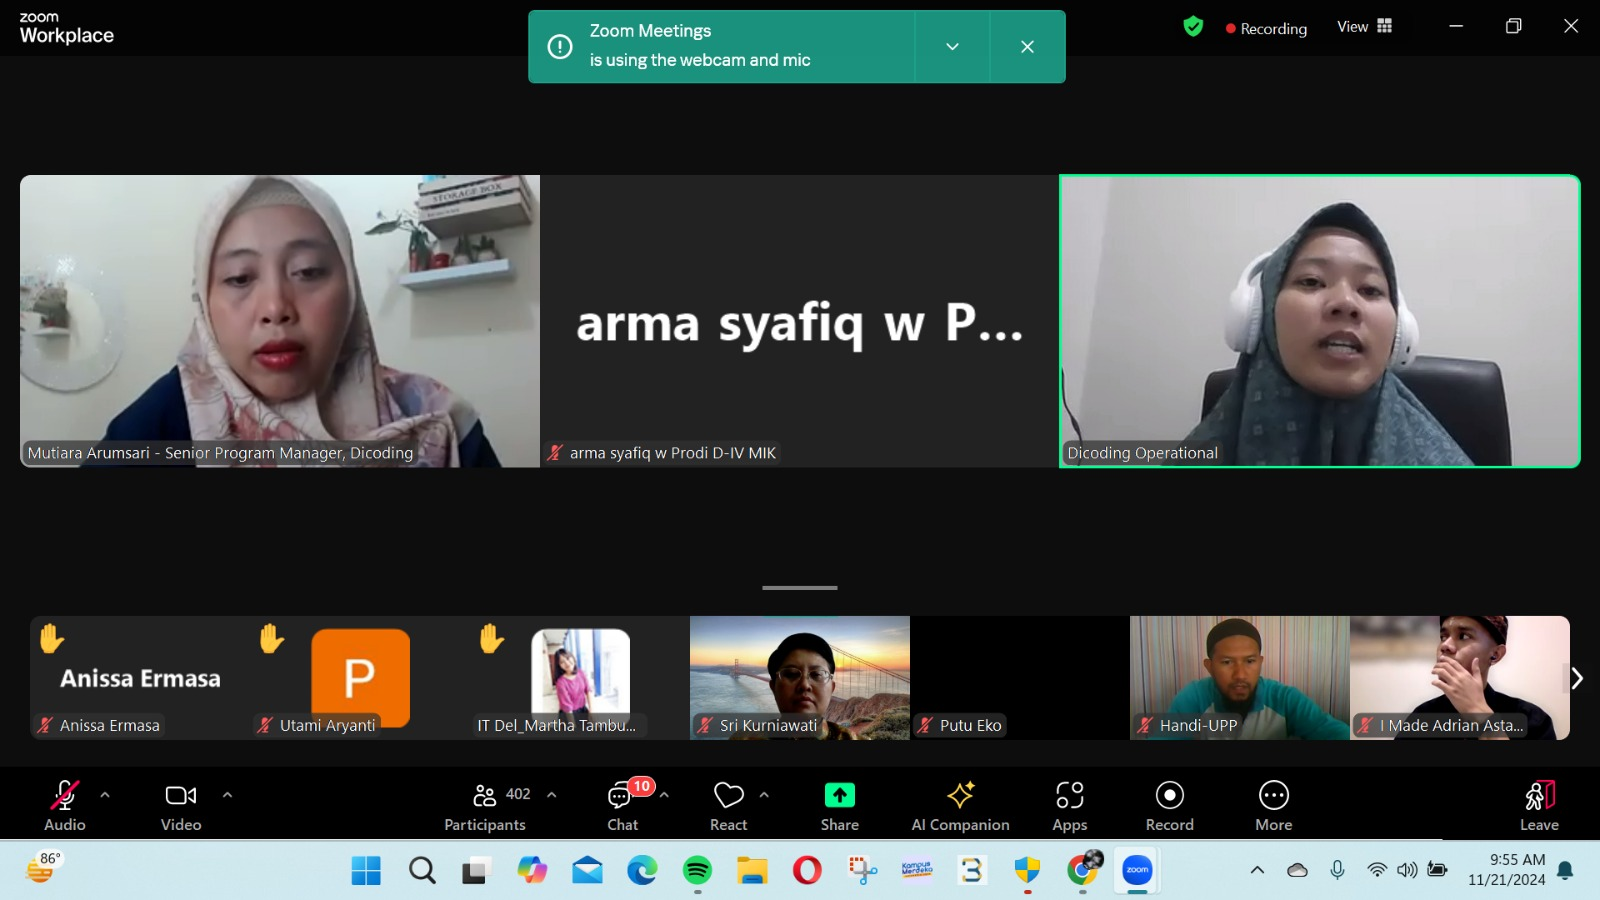The width and height of the screenshot is (1600, 900).
Task: Open Spotify in taskbar
Action: 697,871
